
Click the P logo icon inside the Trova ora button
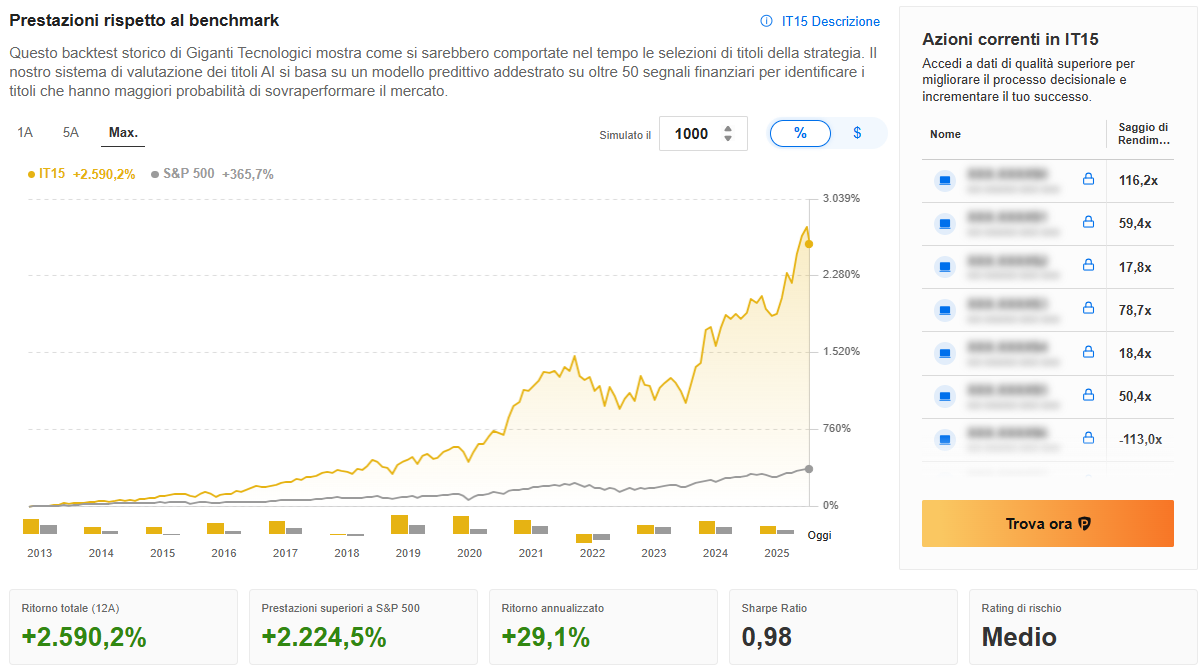1084,523
